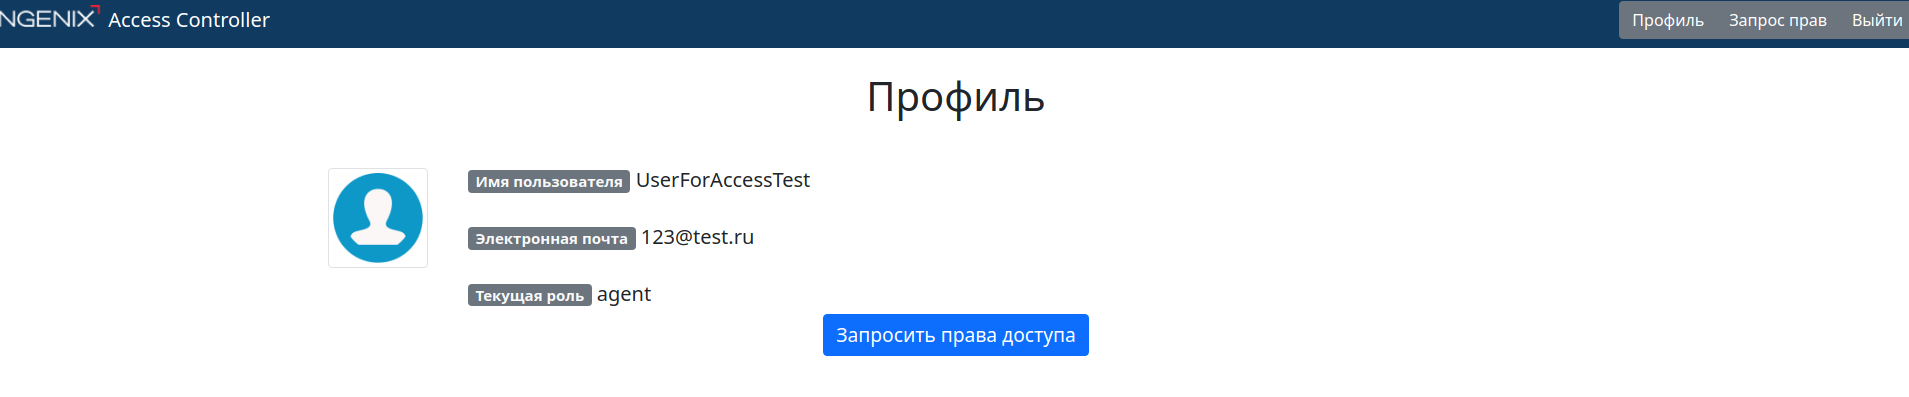The height and width of the screenshot is (397, 1909).
Task: Open the Запрос прав navigation item
Action: (x=1777, y=20)
